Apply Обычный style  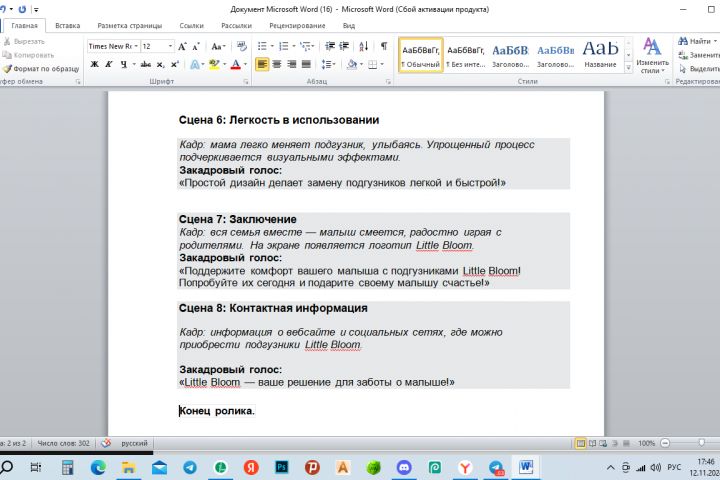tap(421, 55)
